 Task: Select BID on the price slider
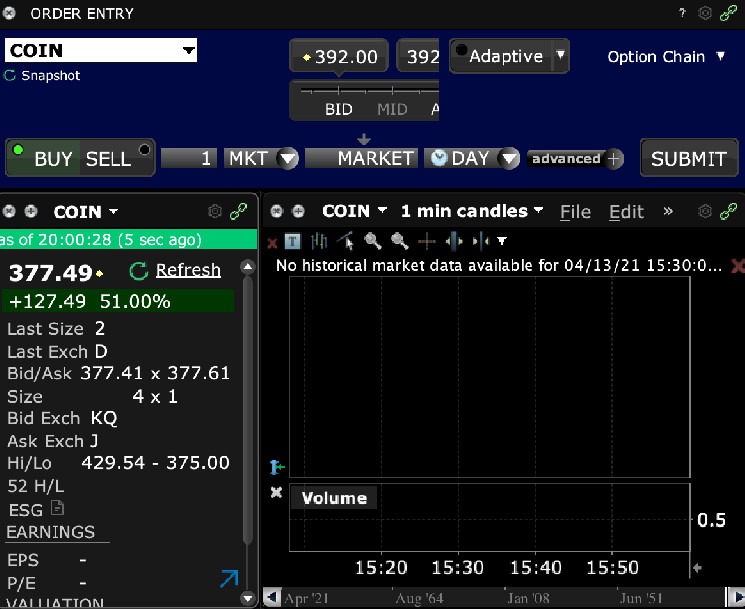pos(339,109)
